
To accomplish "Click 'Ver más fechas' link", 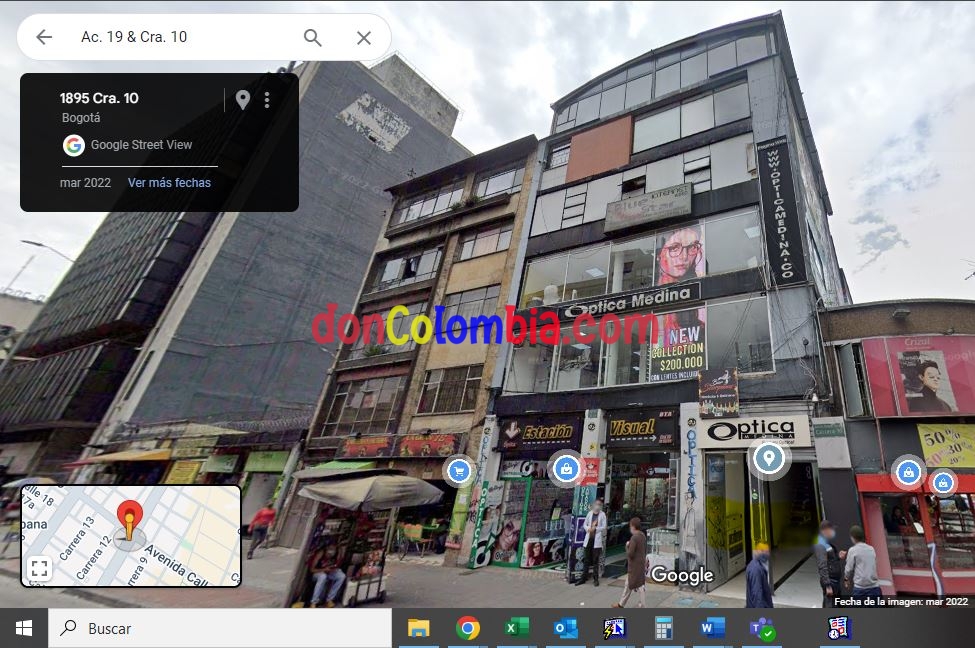I will [x=169, y=183].
